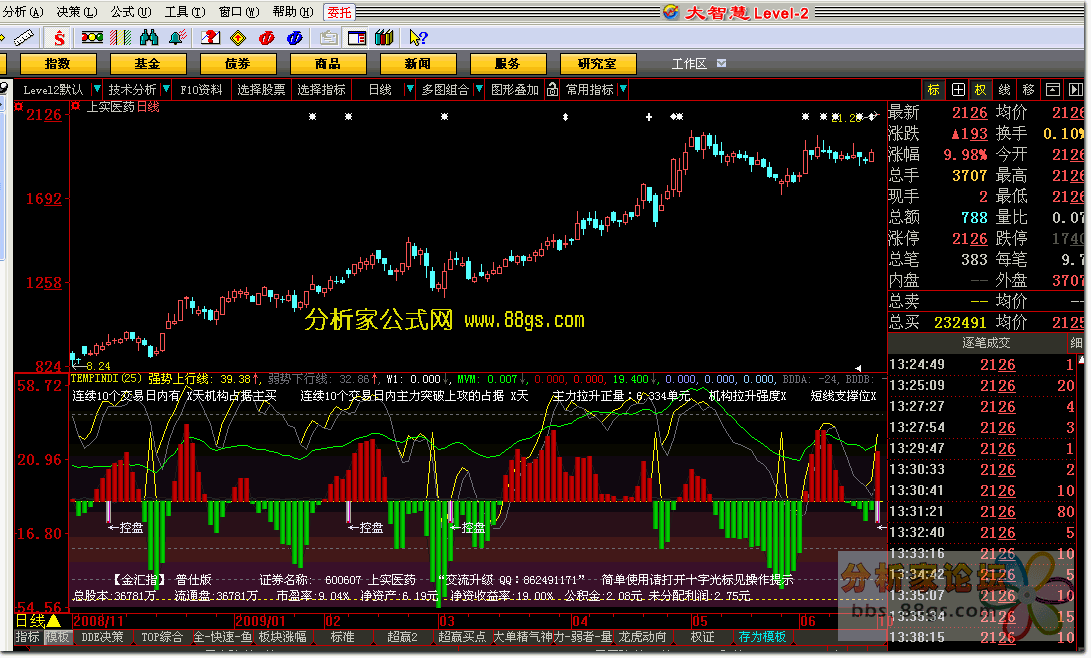Click the blue phi symbol icon
This screenshot has width=1091, height=658.
click(x=294, y=38)
